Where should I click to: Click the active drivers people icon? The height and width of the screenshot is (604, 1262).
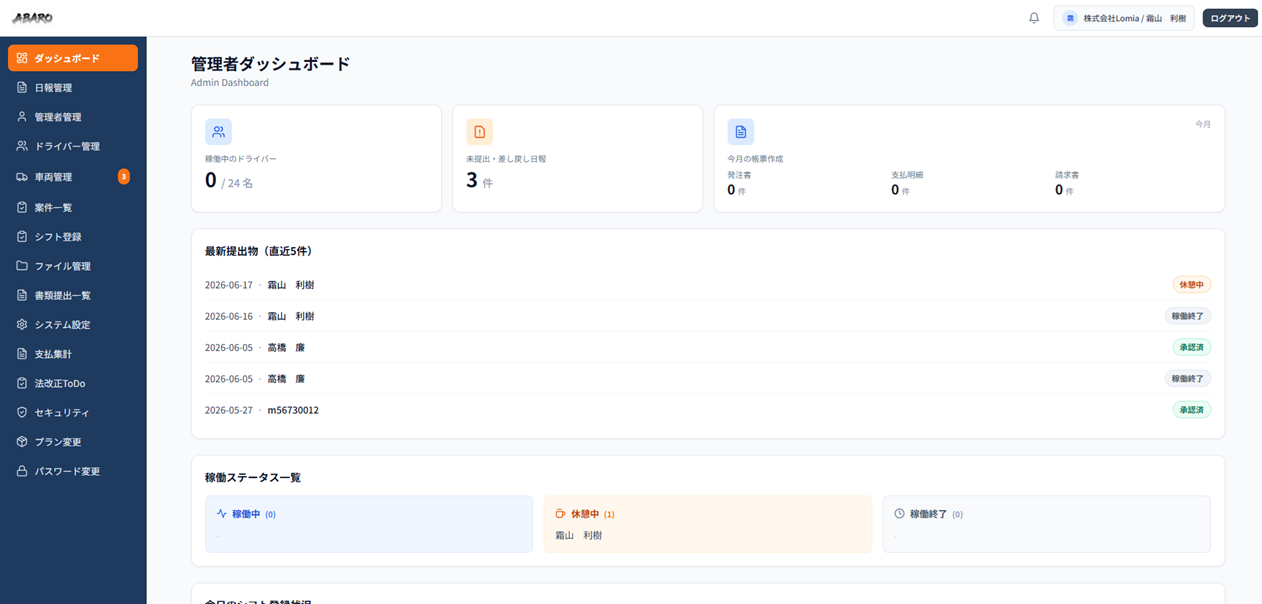219,132
